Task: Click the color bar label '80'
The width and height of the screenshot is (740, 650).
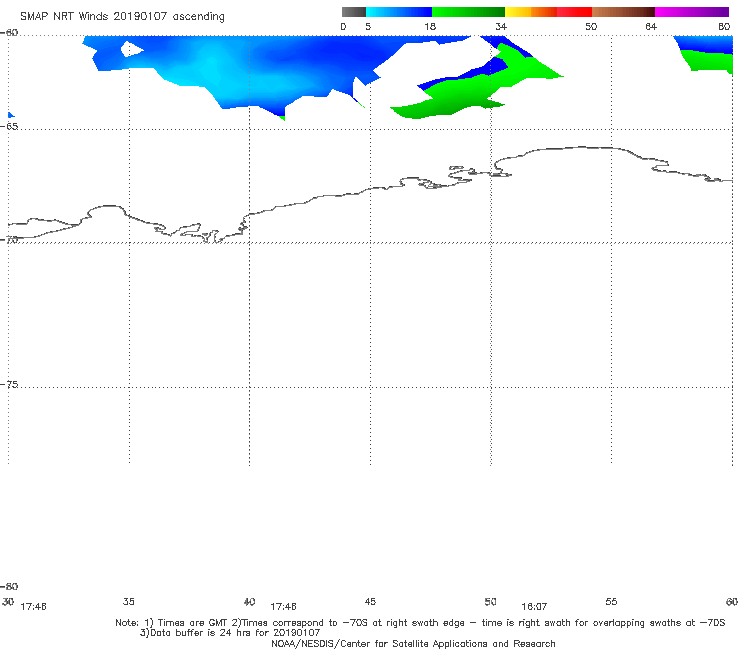Action: tap(724, 27)
